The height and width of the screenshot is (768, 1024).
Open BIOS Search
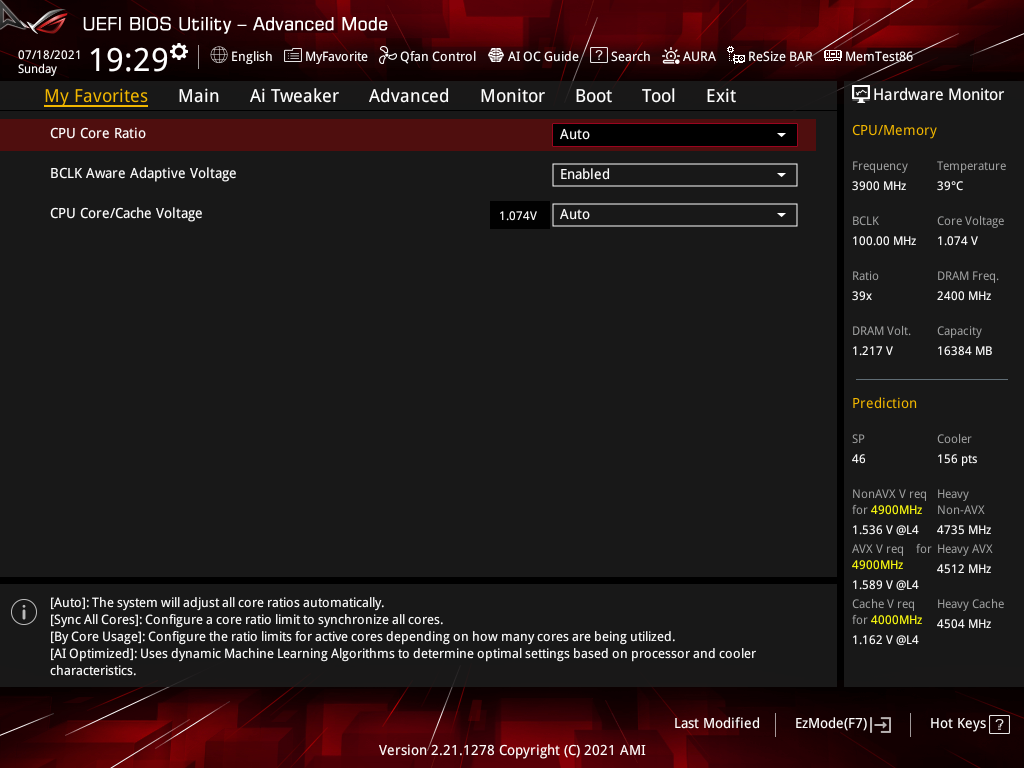pos(619,56)
